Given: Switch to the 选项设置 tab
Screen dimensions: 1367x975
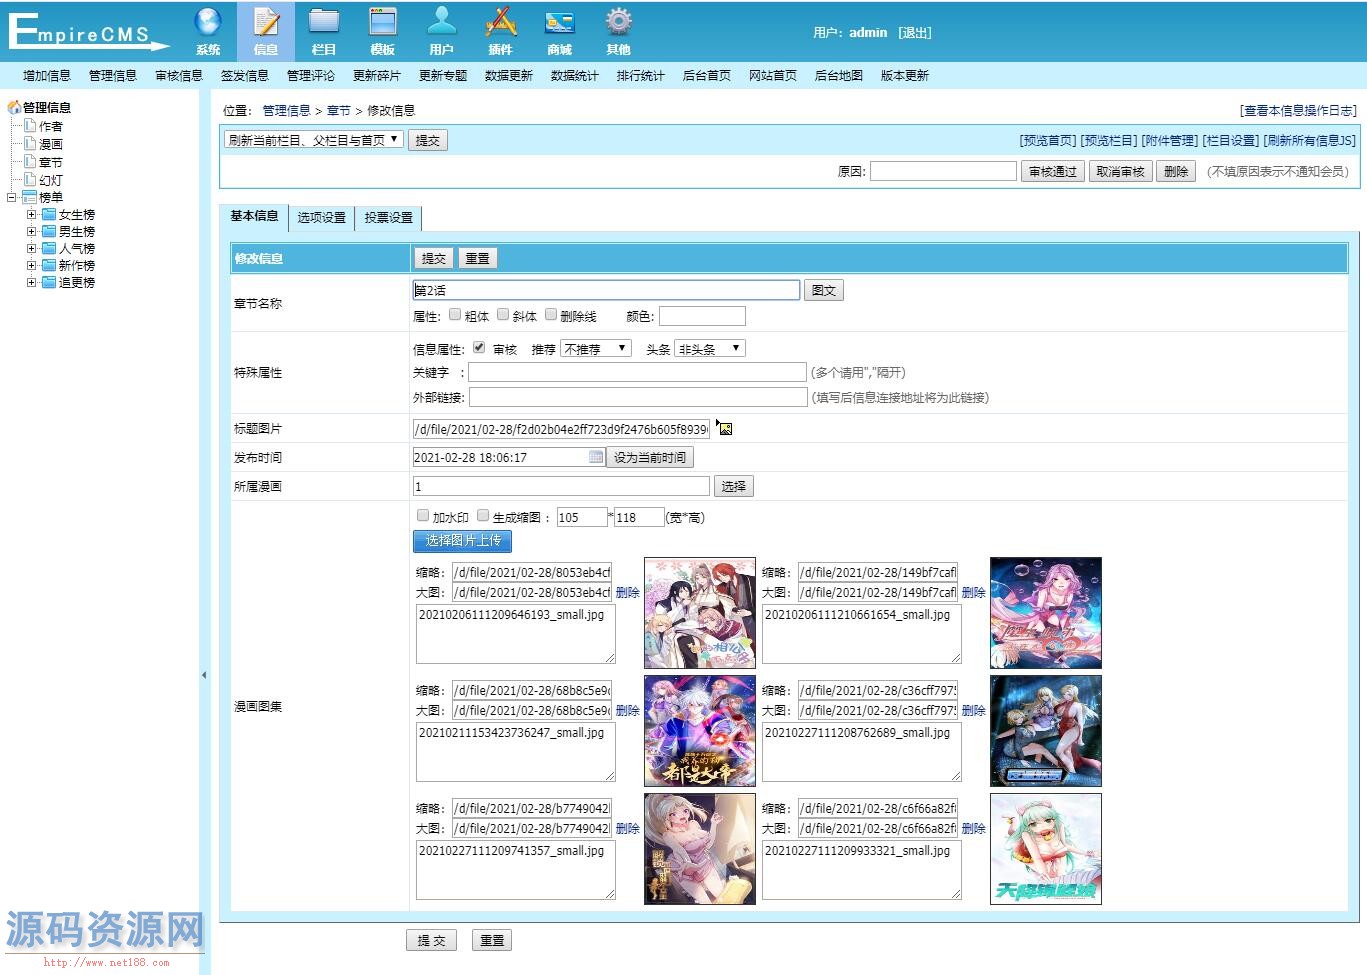Looking at the screenshot, I should [321, 217].
